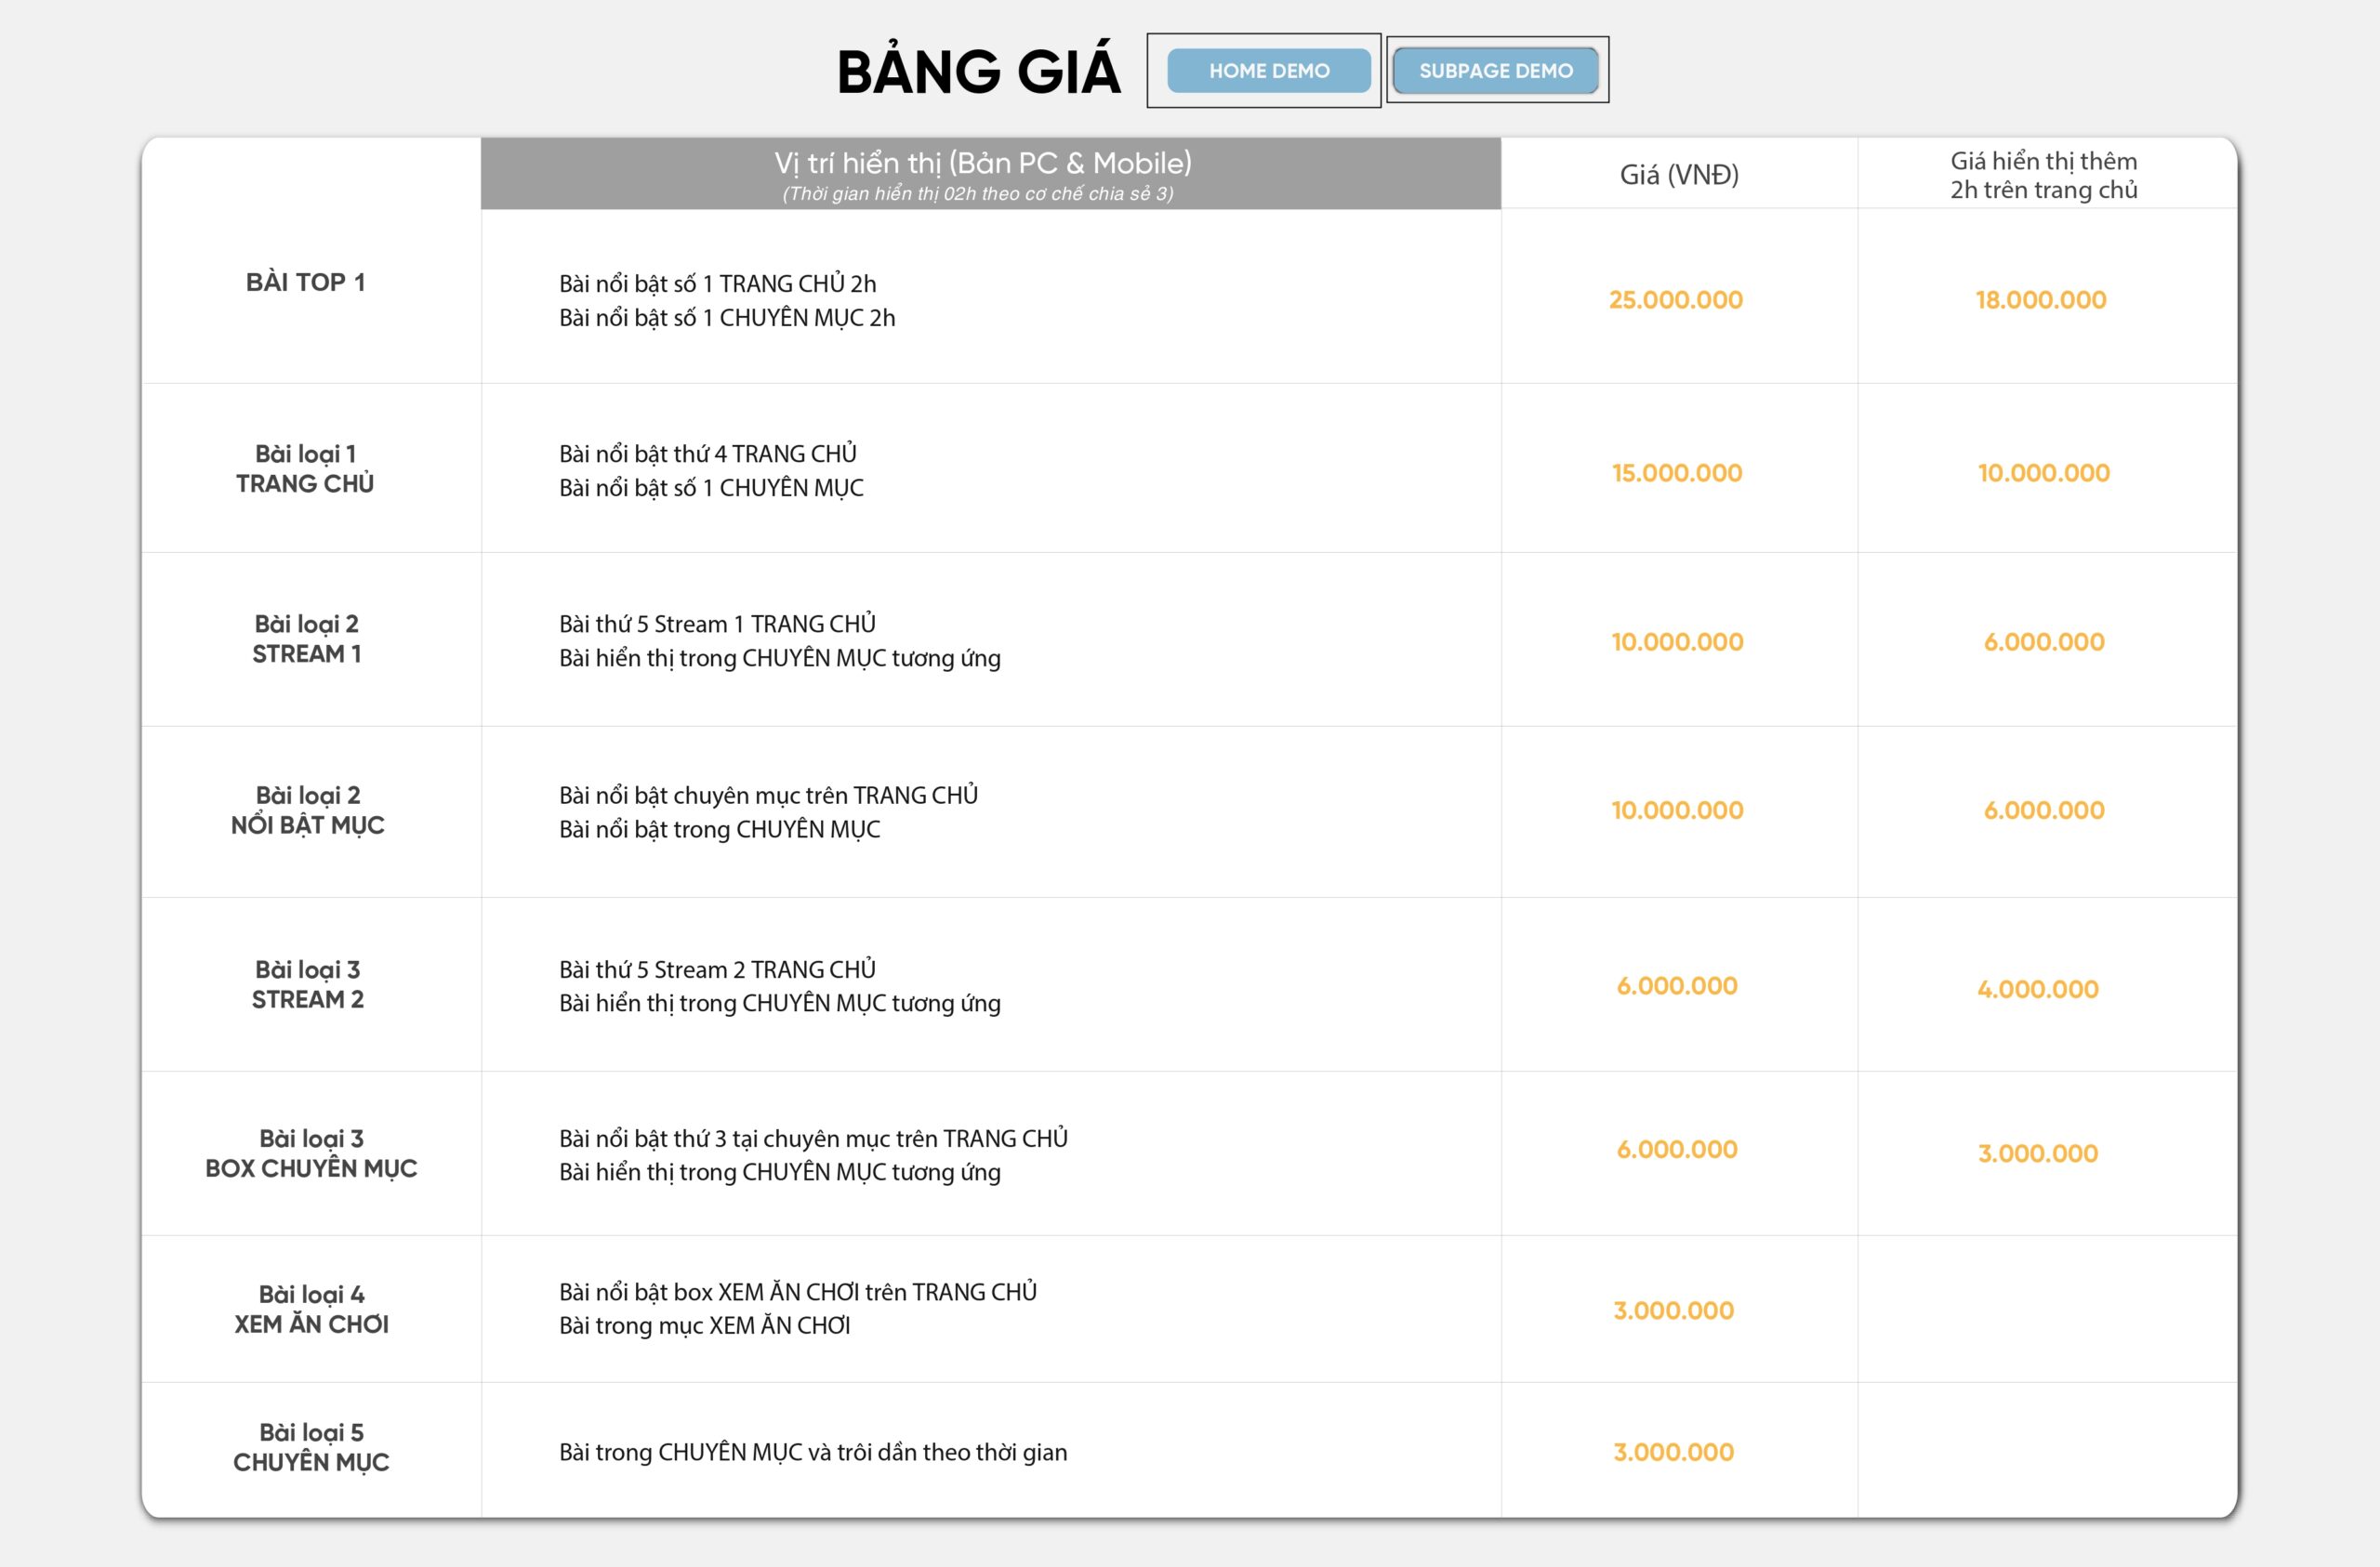This screenshot has width=2380, height=1567.
Task: Click the SUBPAGE DEMO button
Action: pyautogui.click(x=1495, y=71)
